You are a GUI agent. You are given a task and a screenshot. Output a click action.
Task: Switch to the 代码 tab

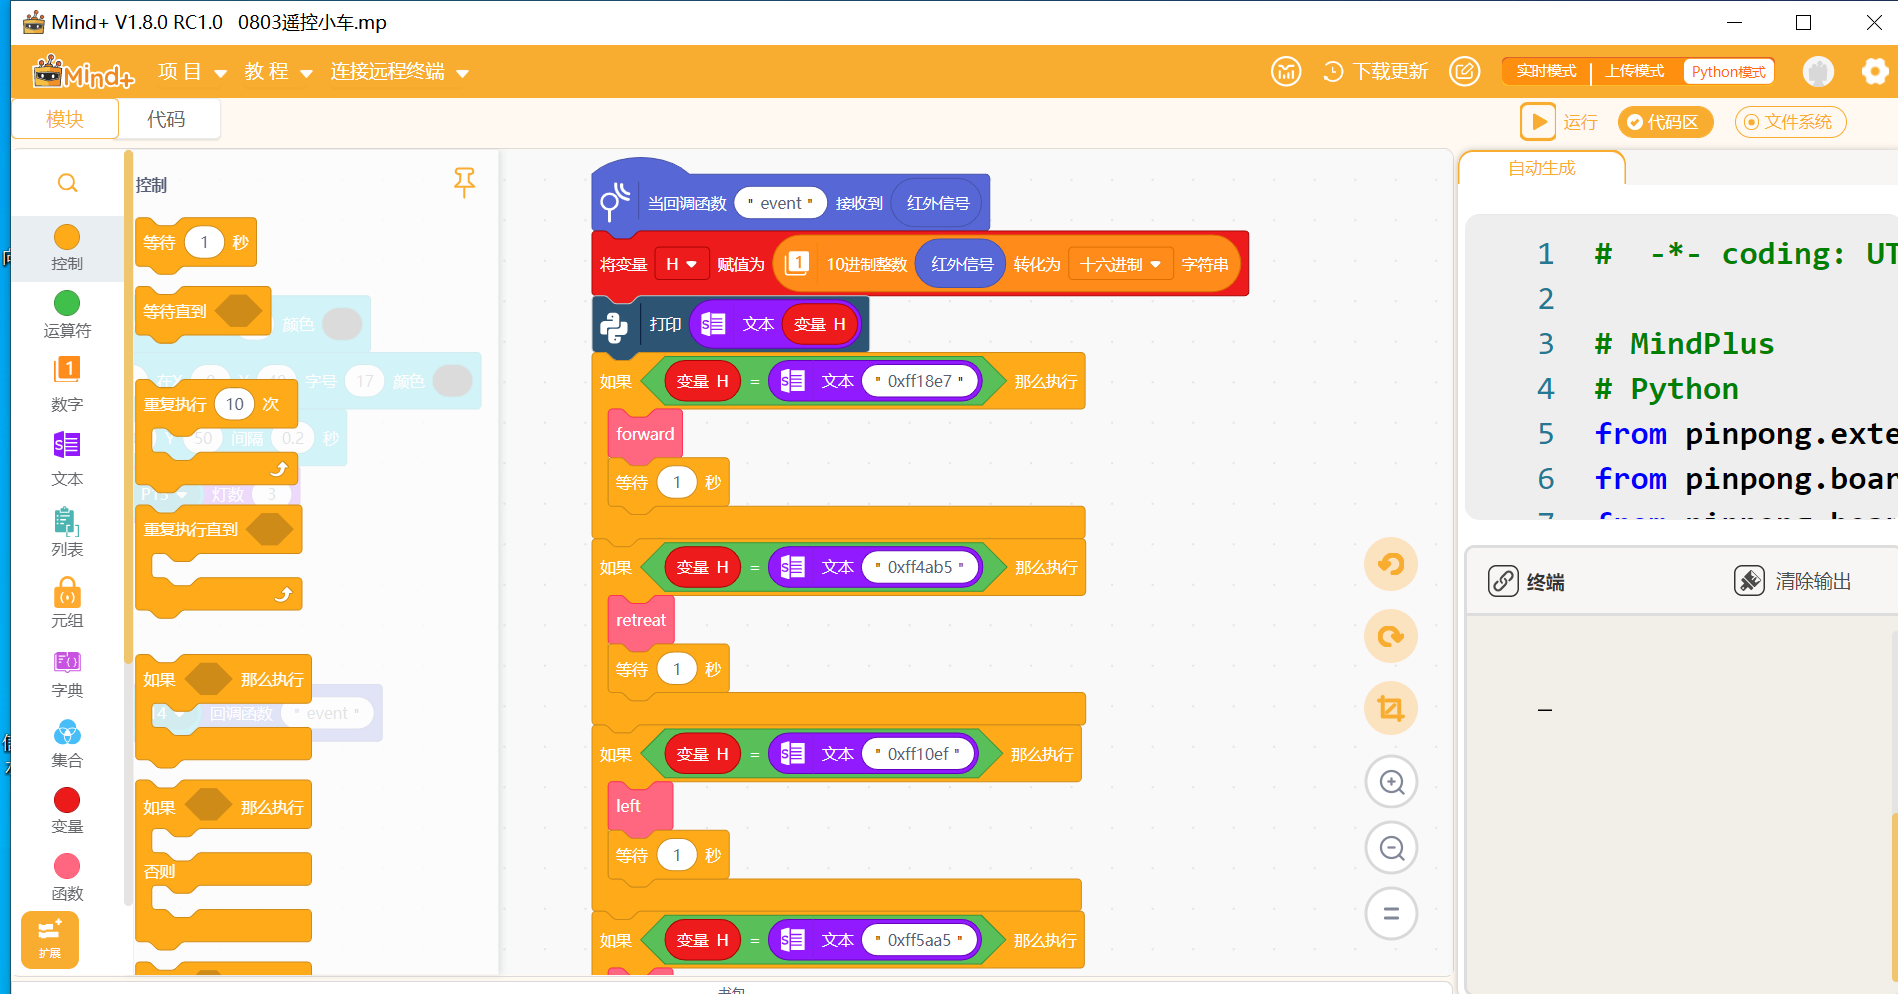[x=167, y=119]
